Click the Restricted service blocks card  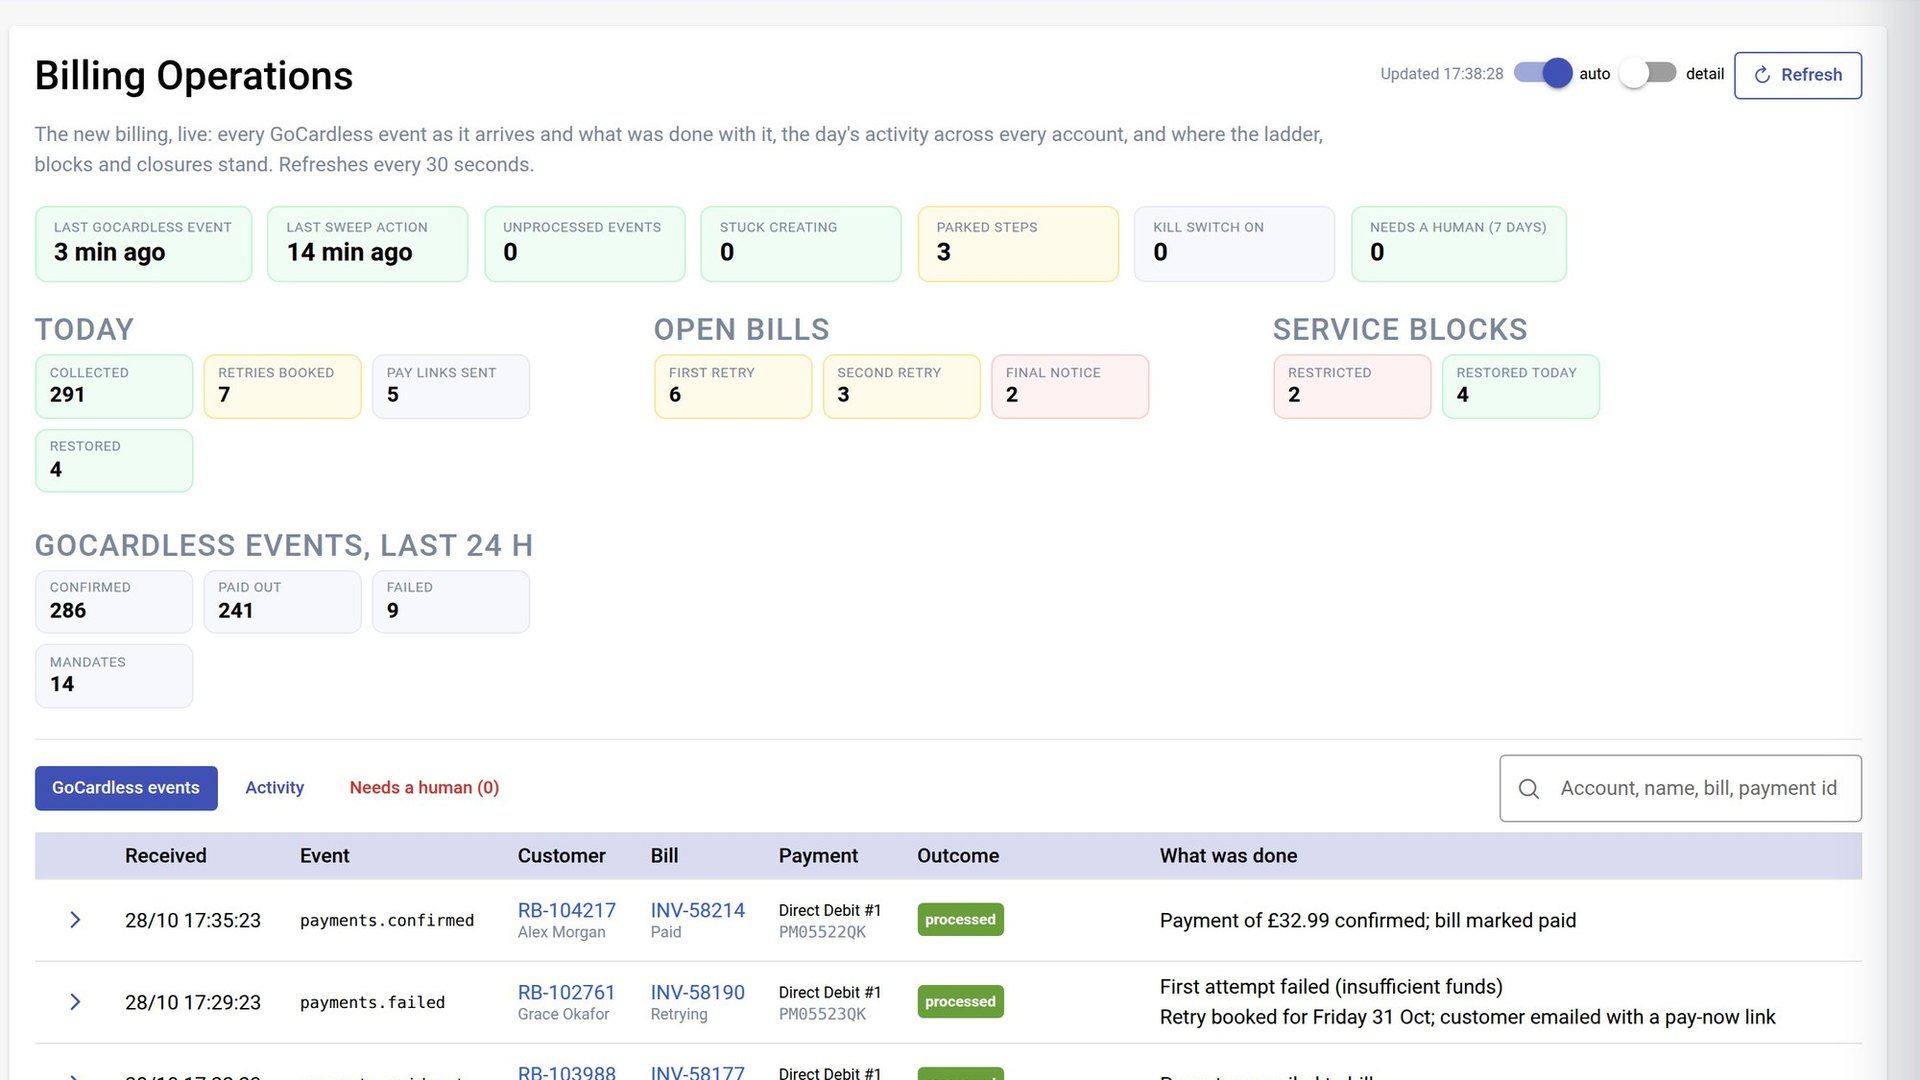click(x=1352, y=386)
